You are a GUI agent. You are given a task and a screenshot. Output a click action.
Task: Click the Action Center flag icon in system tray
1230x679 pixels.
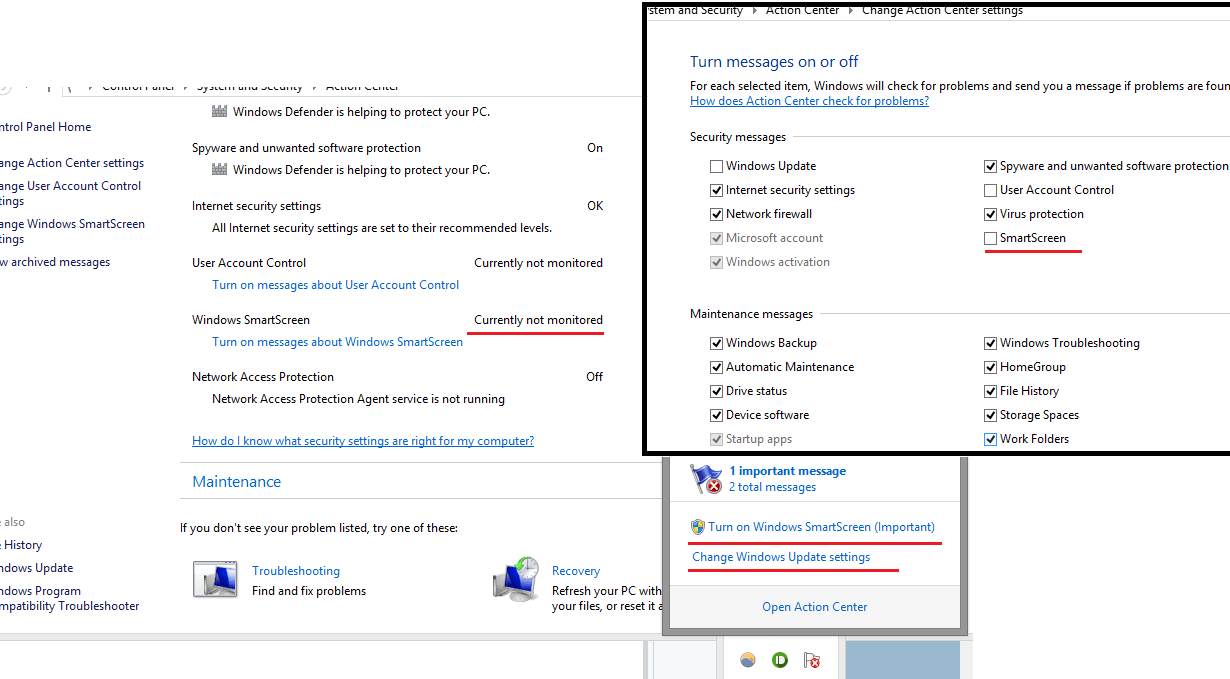point(812,660)
